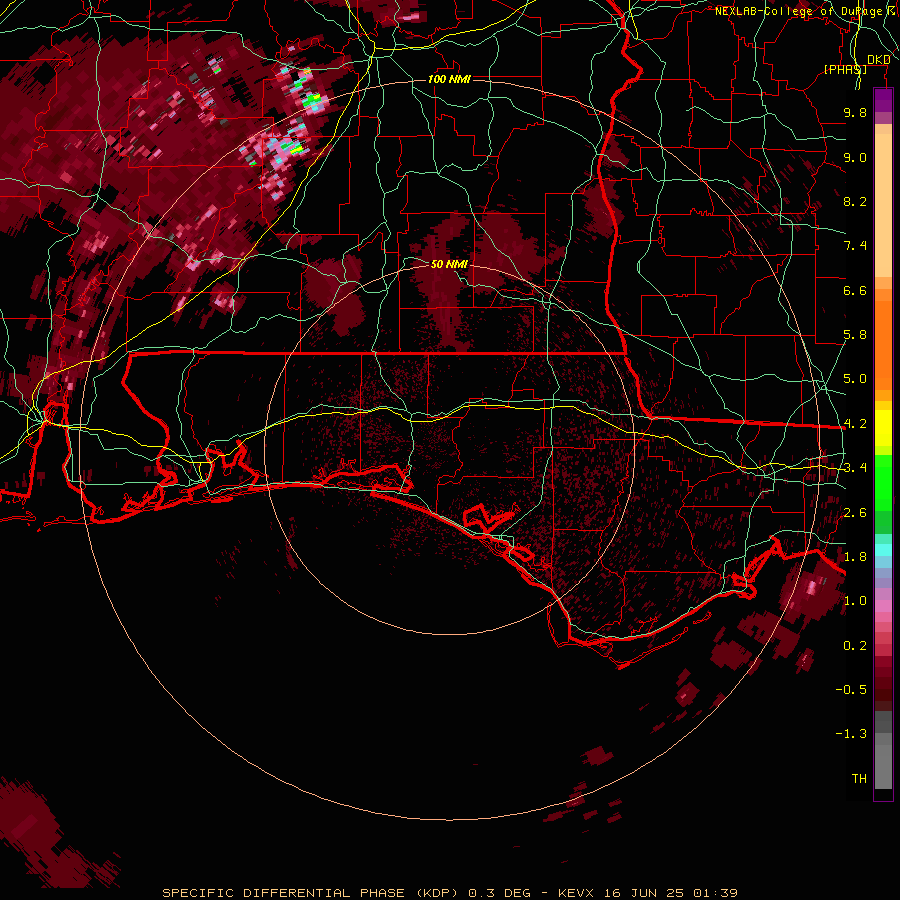Pick the dark maroon segment of the color bar
900x900 pixels.
883,683
